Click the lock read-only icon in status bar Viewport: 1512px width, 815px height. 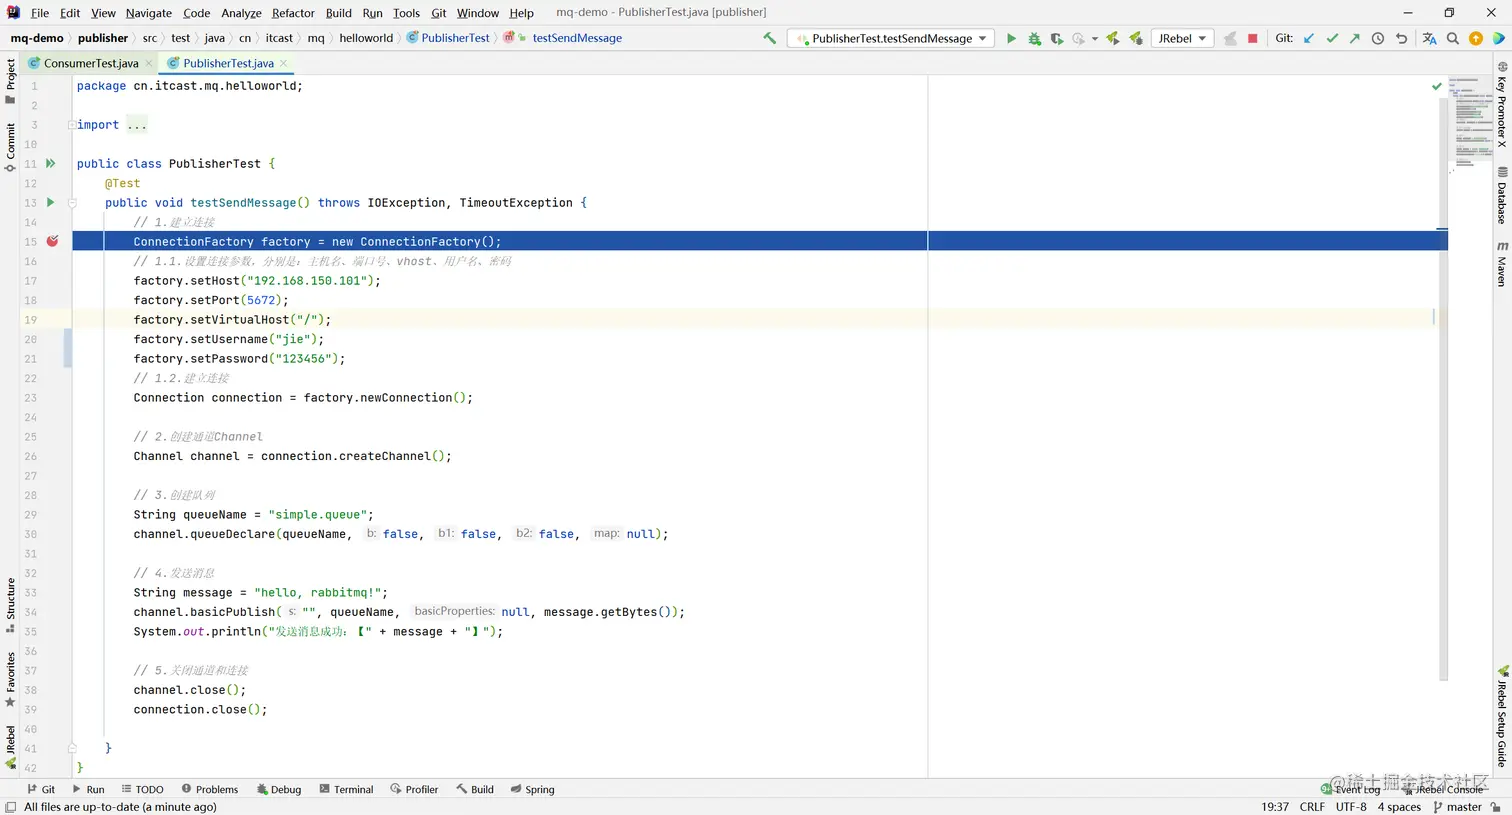point(1496,807)
